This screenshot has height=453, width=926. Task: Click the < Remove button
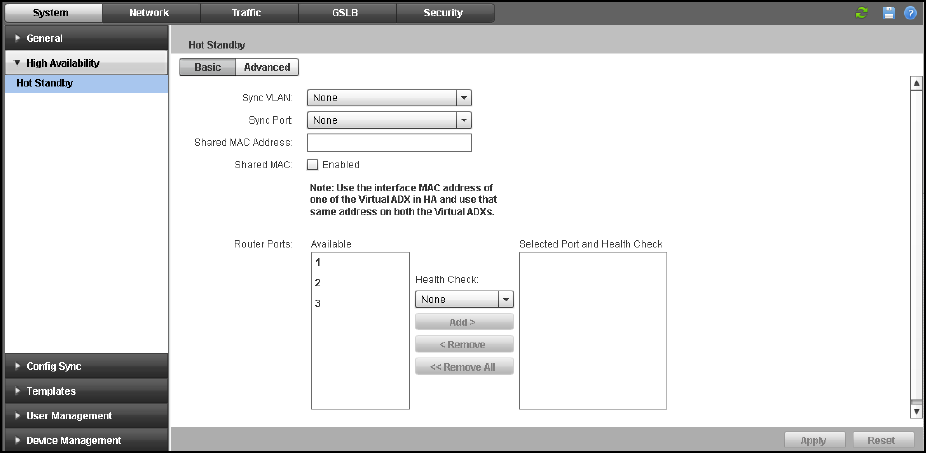(464, 345)
